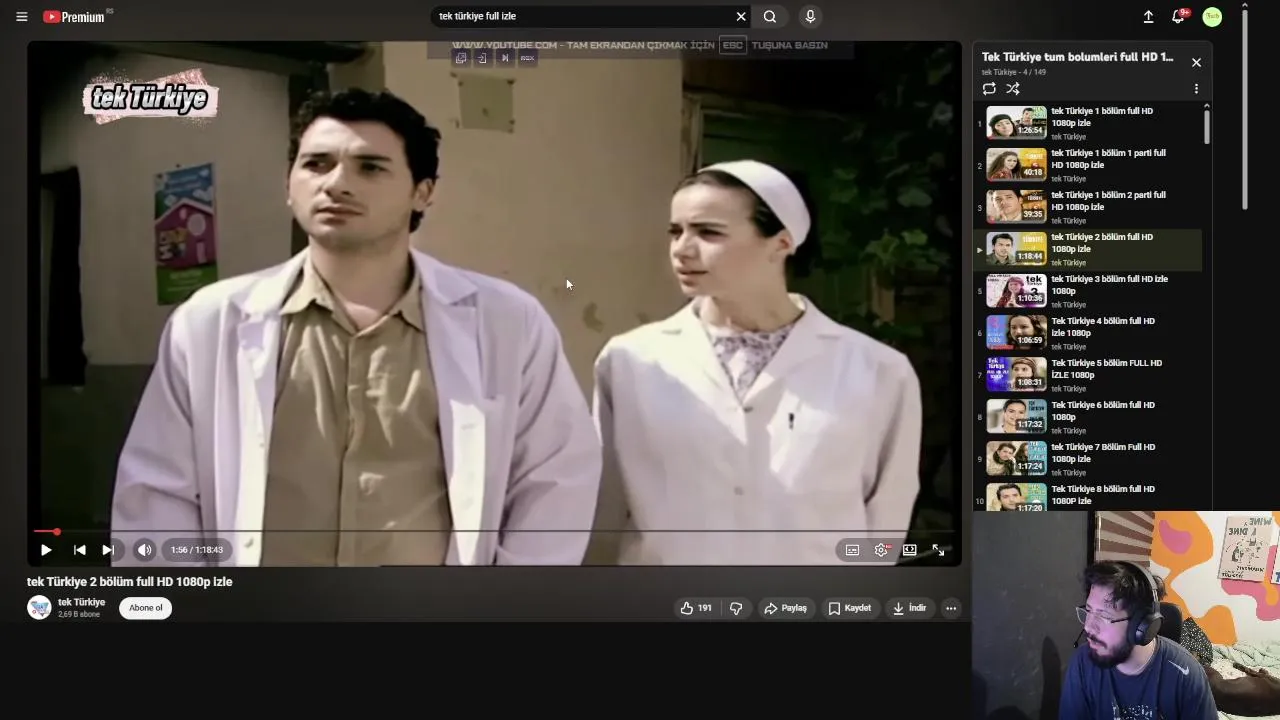
Task: Play tek Türkiye 1 bölüm 1 parti
Action: tap(1088, 165)
